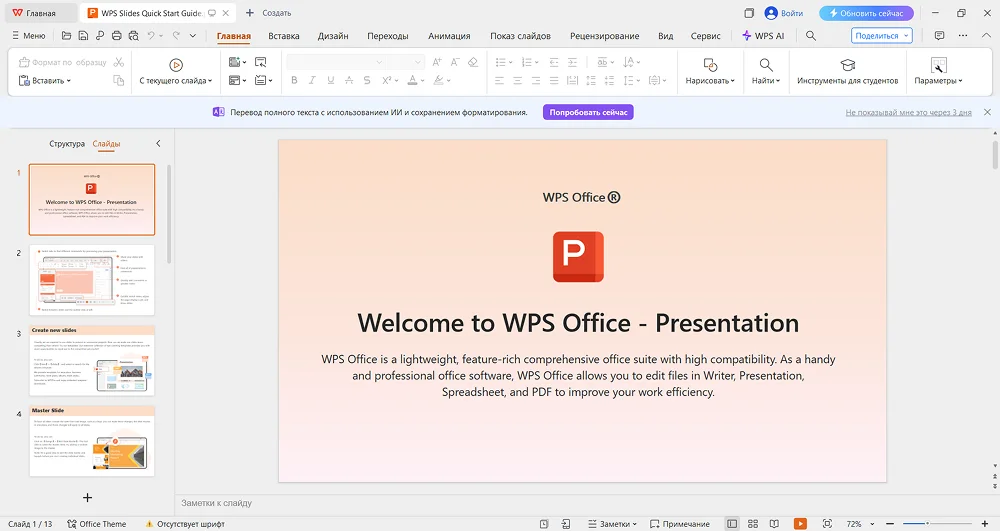Toggle italic formatting
Screen dimensions: 1000x531
312,80
